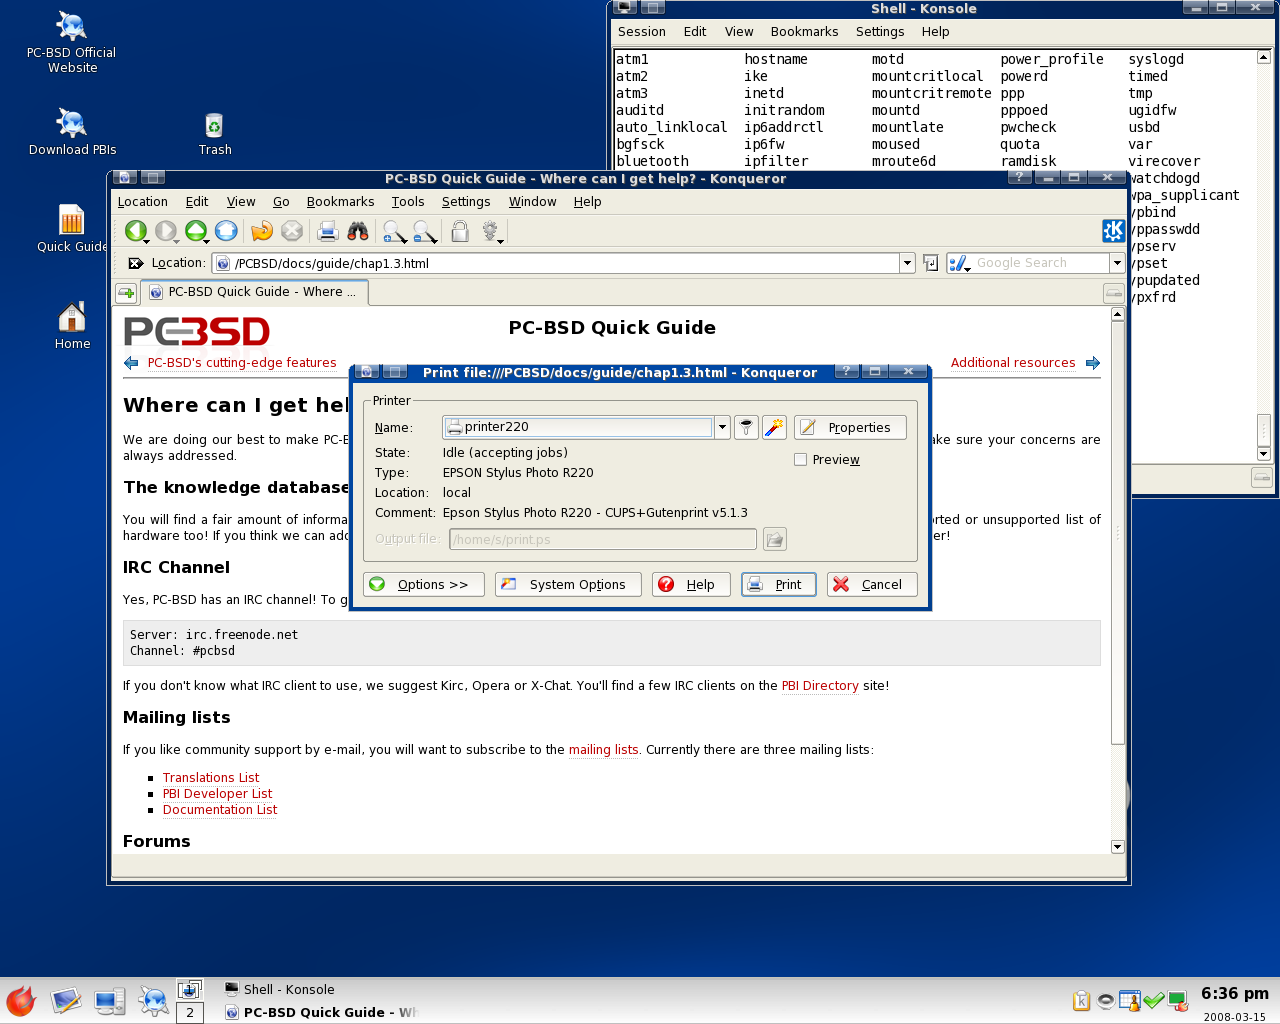
Task: Click the 6:36 pm taskbar clock
Action: click(1235, 994)
